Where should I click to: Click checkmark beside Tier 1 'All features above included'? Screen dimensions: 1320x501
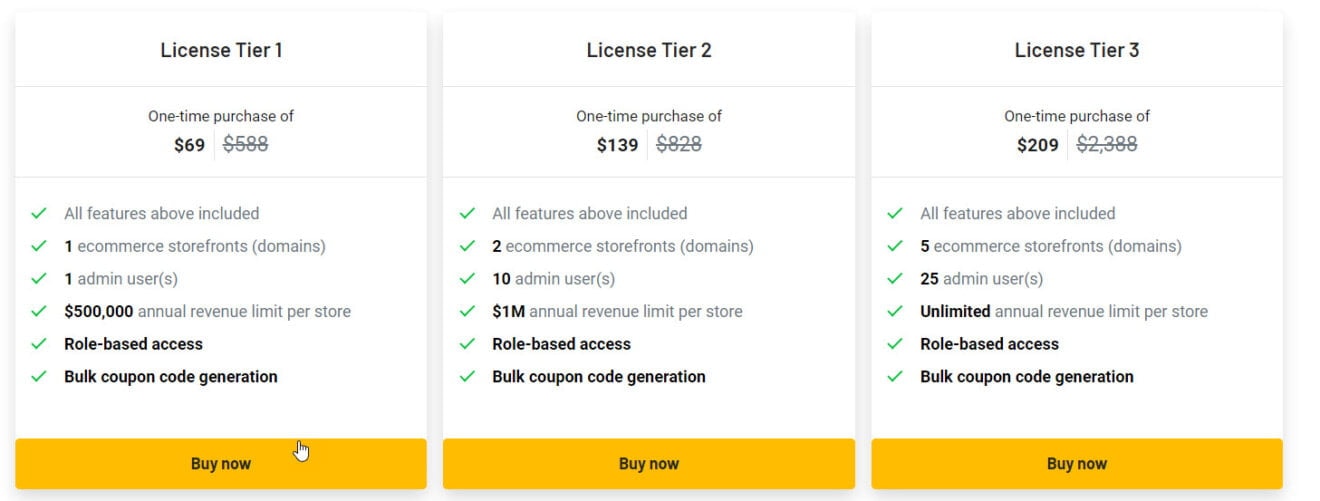(39, 213)
